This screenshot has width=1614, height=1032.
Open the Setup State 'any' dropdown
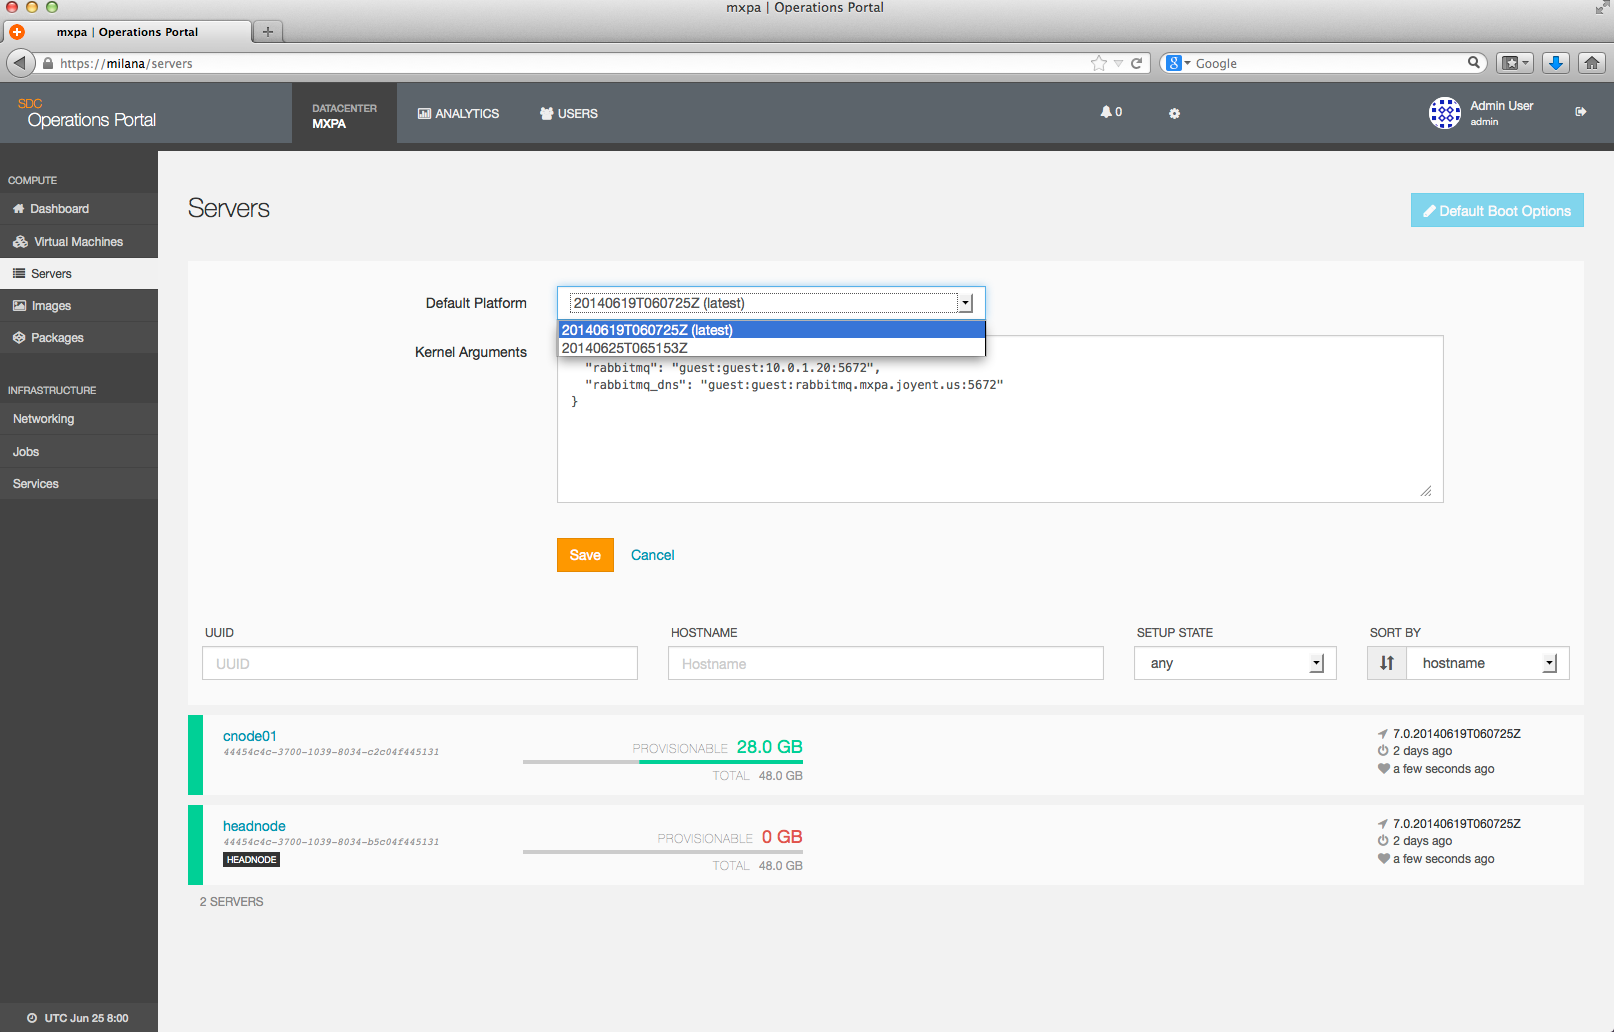pyautogui.click(x=1235, y=663)
